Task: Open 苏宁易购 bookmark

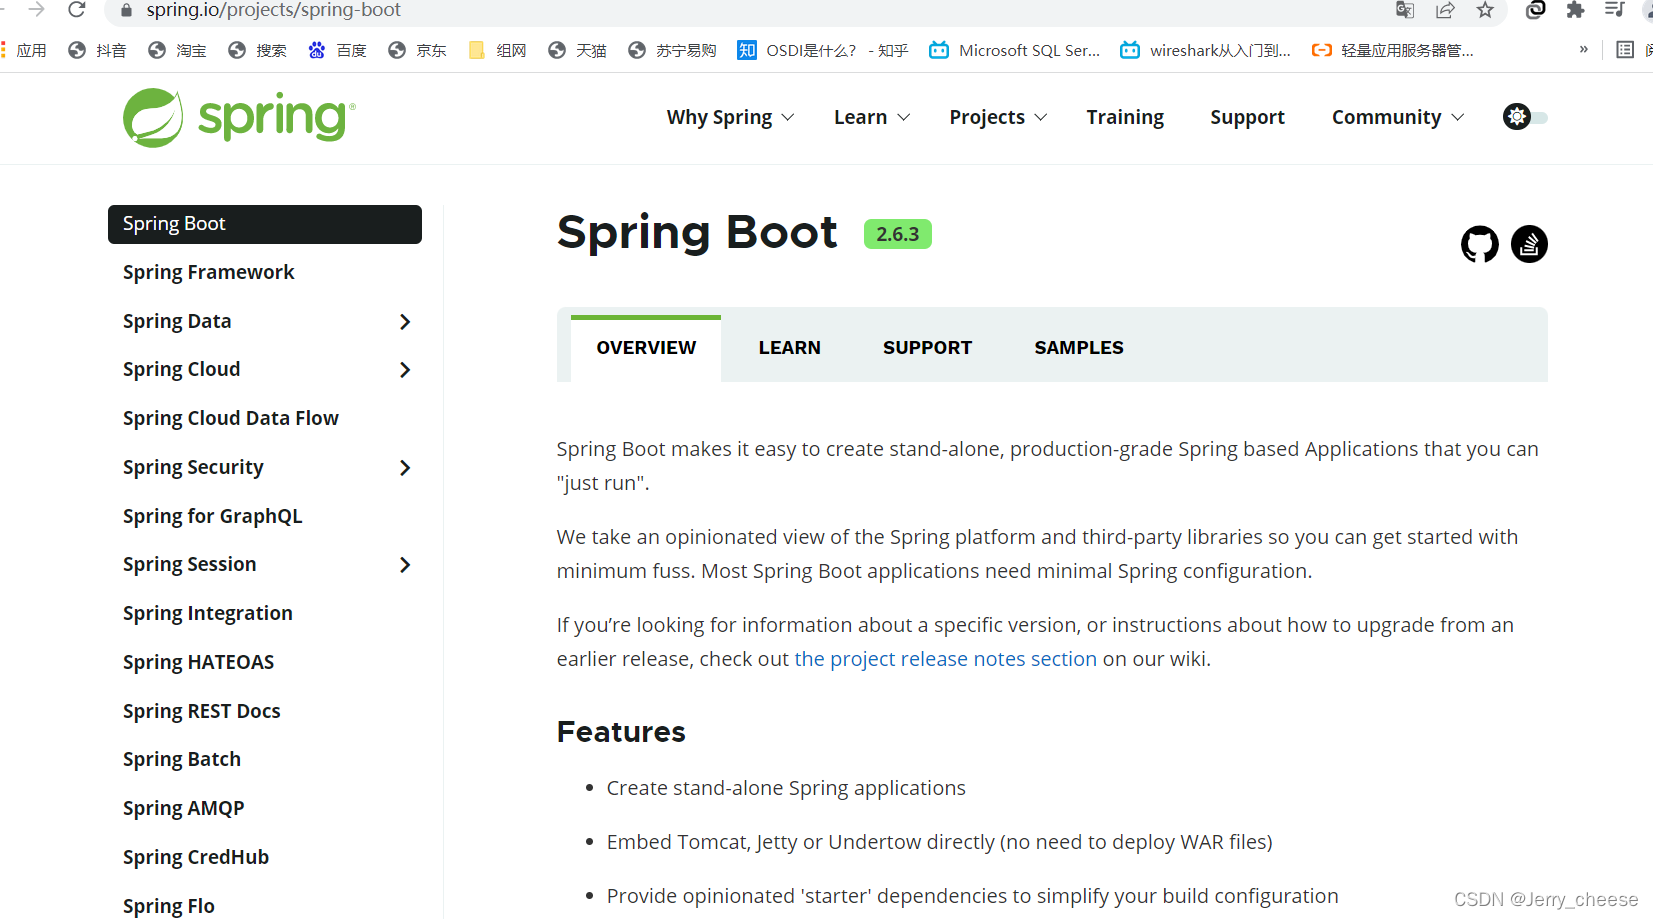Action: click(x=672, y=50)
